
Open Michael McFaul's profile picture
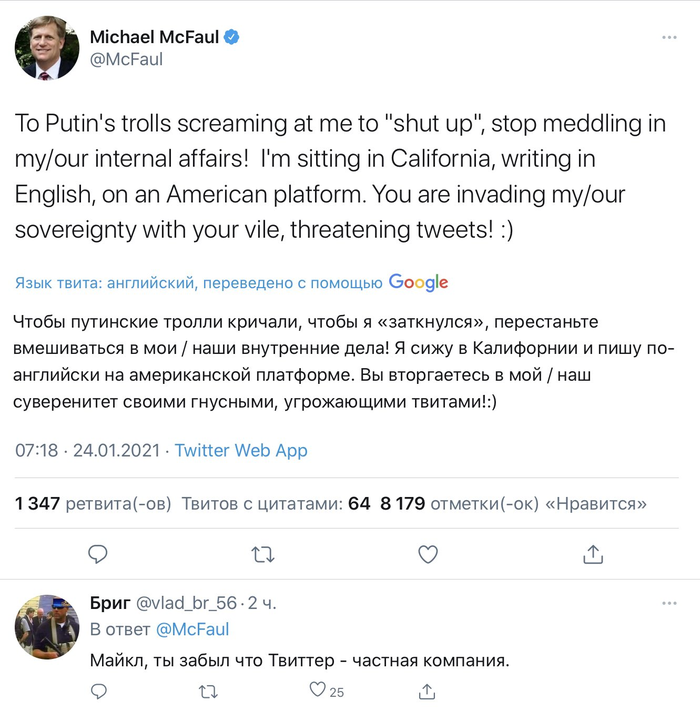tap(46, 48)
